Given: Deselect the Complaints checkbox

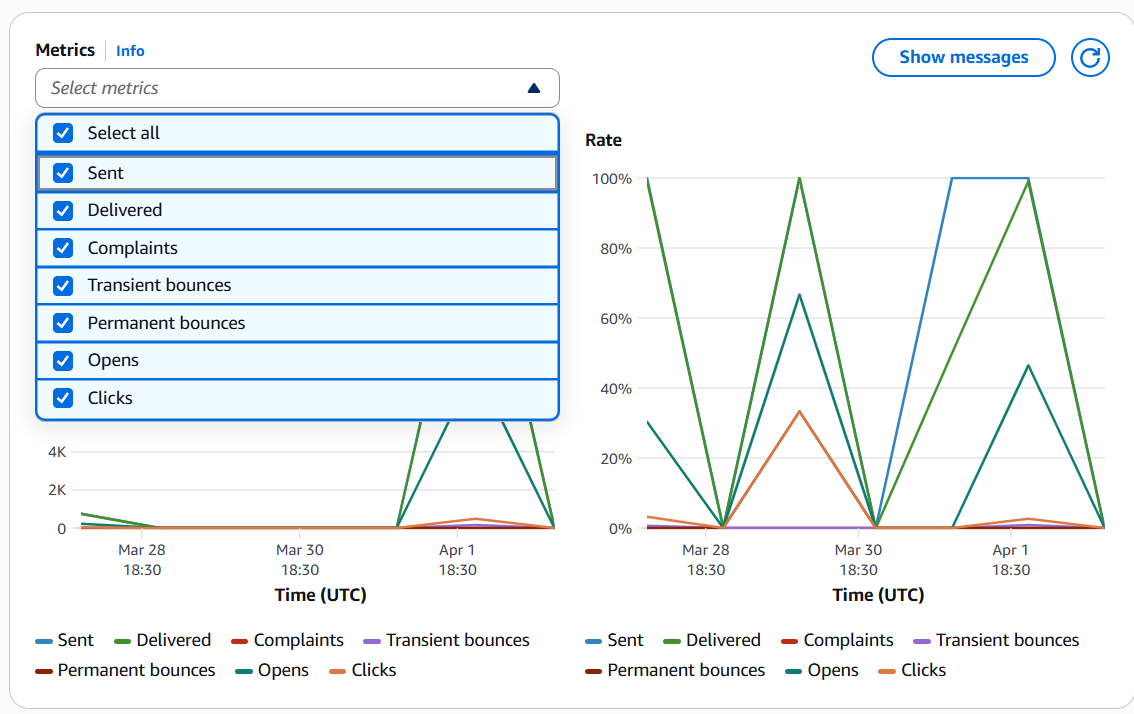Looking at the screenshot, I should (63, 248).
